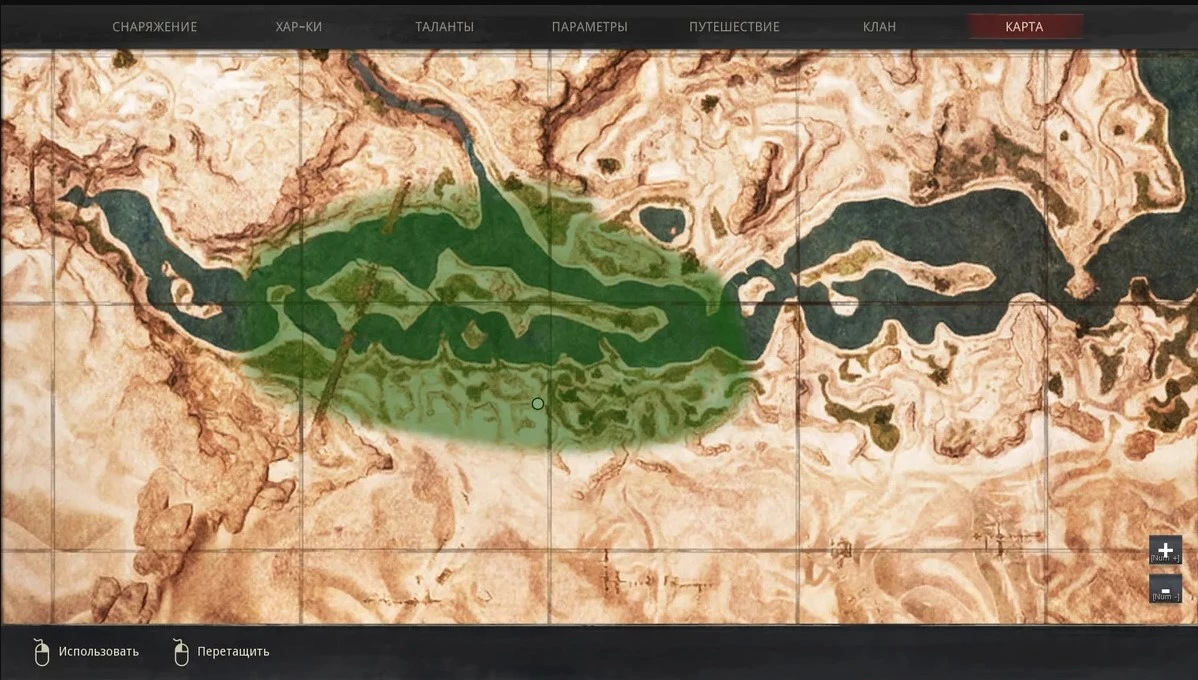Viewport: 1198px width, 680px height.
Task: Click the Использовать hint label
Action: (x=98, y=652)
